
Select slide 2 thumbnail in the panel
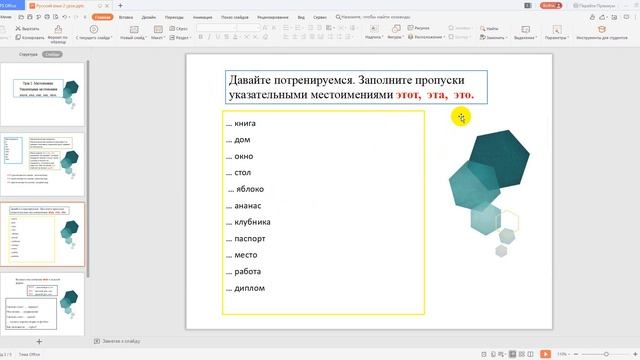(x=42, y=164)
